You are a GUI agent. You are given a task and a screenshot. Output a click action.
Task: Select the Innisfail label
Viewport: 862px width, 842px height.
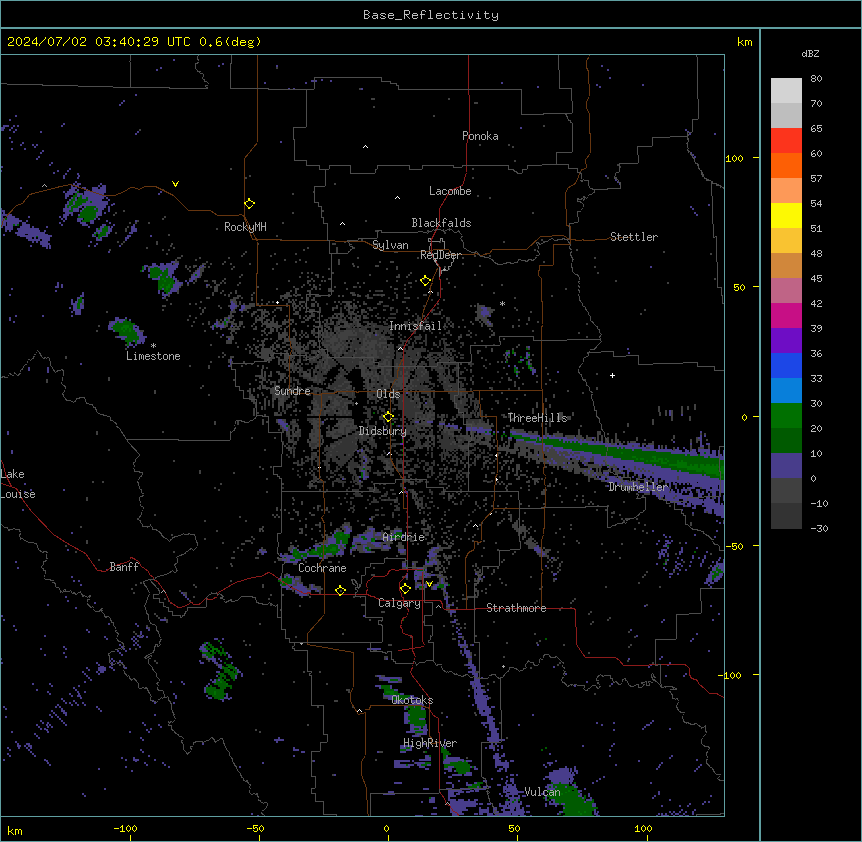(x=415, y=326)
